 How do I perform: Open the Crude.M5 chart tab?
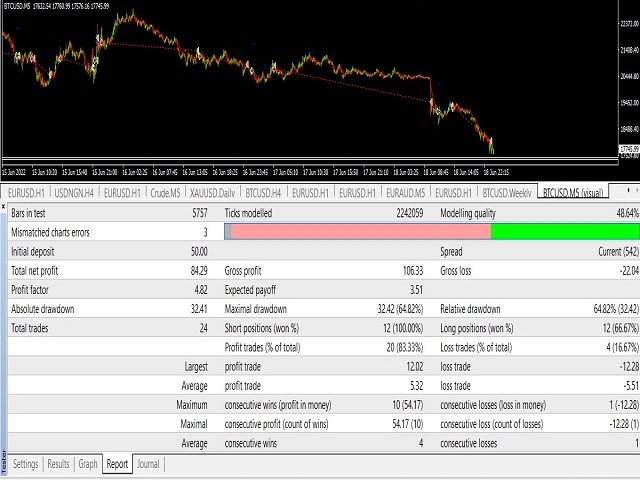pos(165,193)
